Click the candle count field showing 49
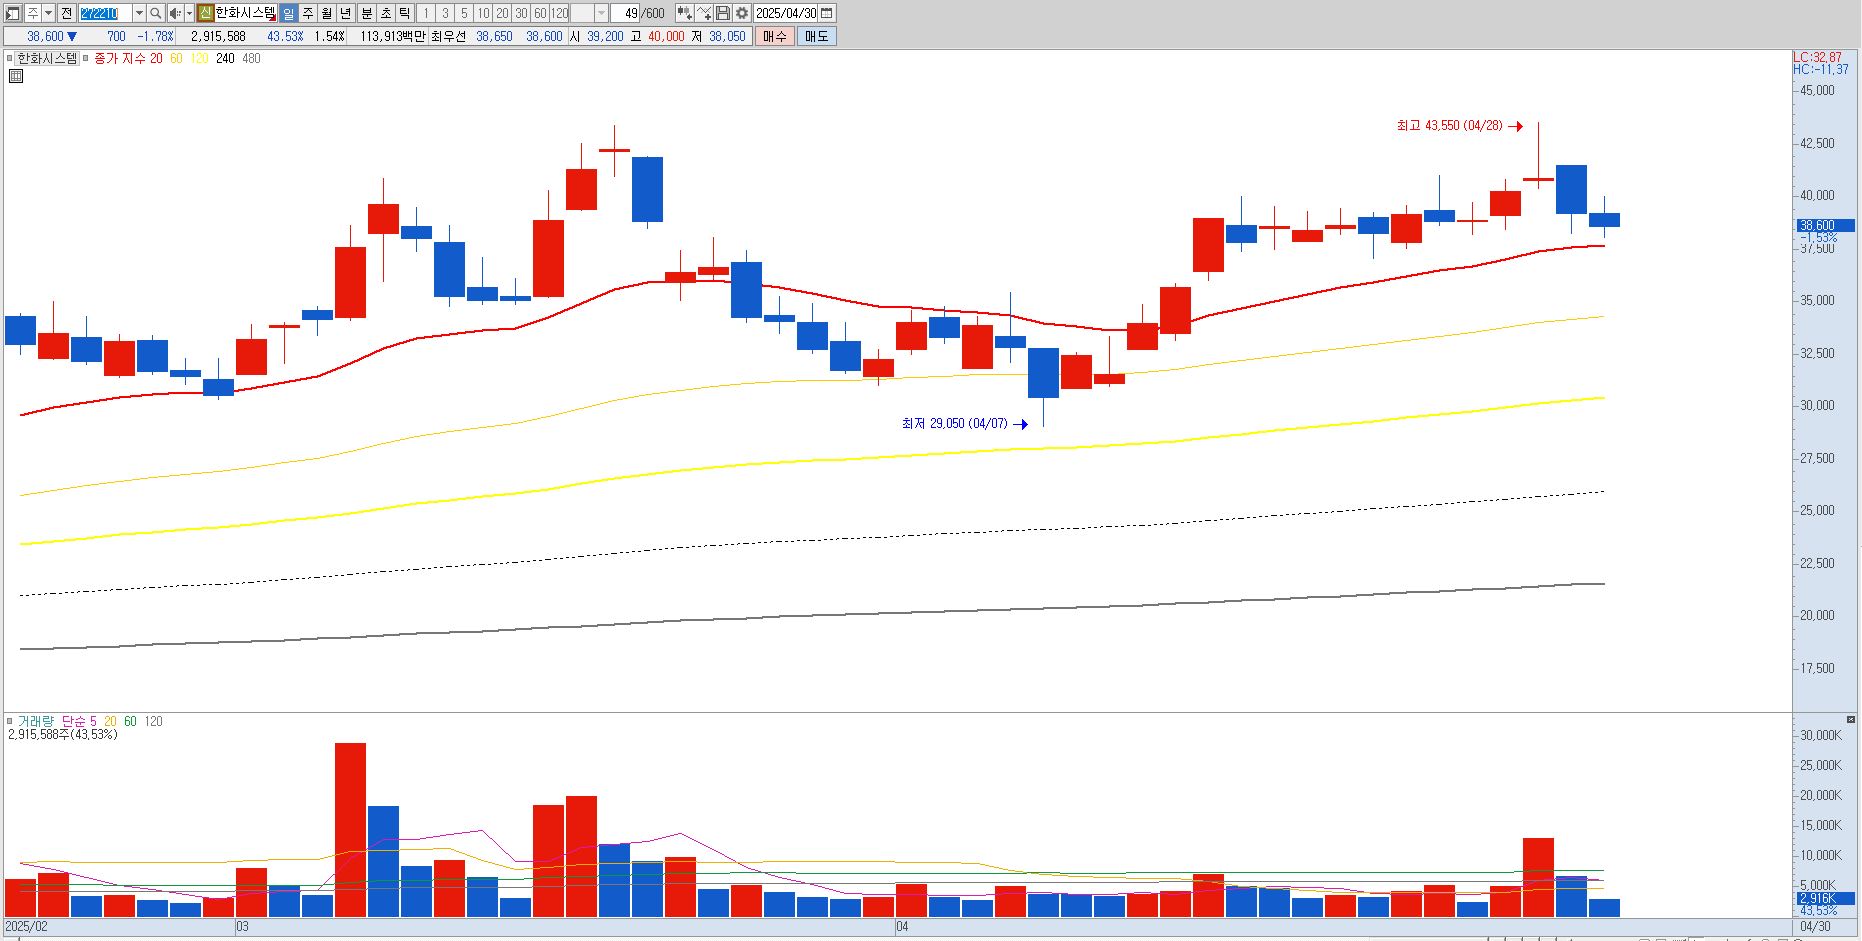Screen dimensions: 1862x941 tap(626, 13)
